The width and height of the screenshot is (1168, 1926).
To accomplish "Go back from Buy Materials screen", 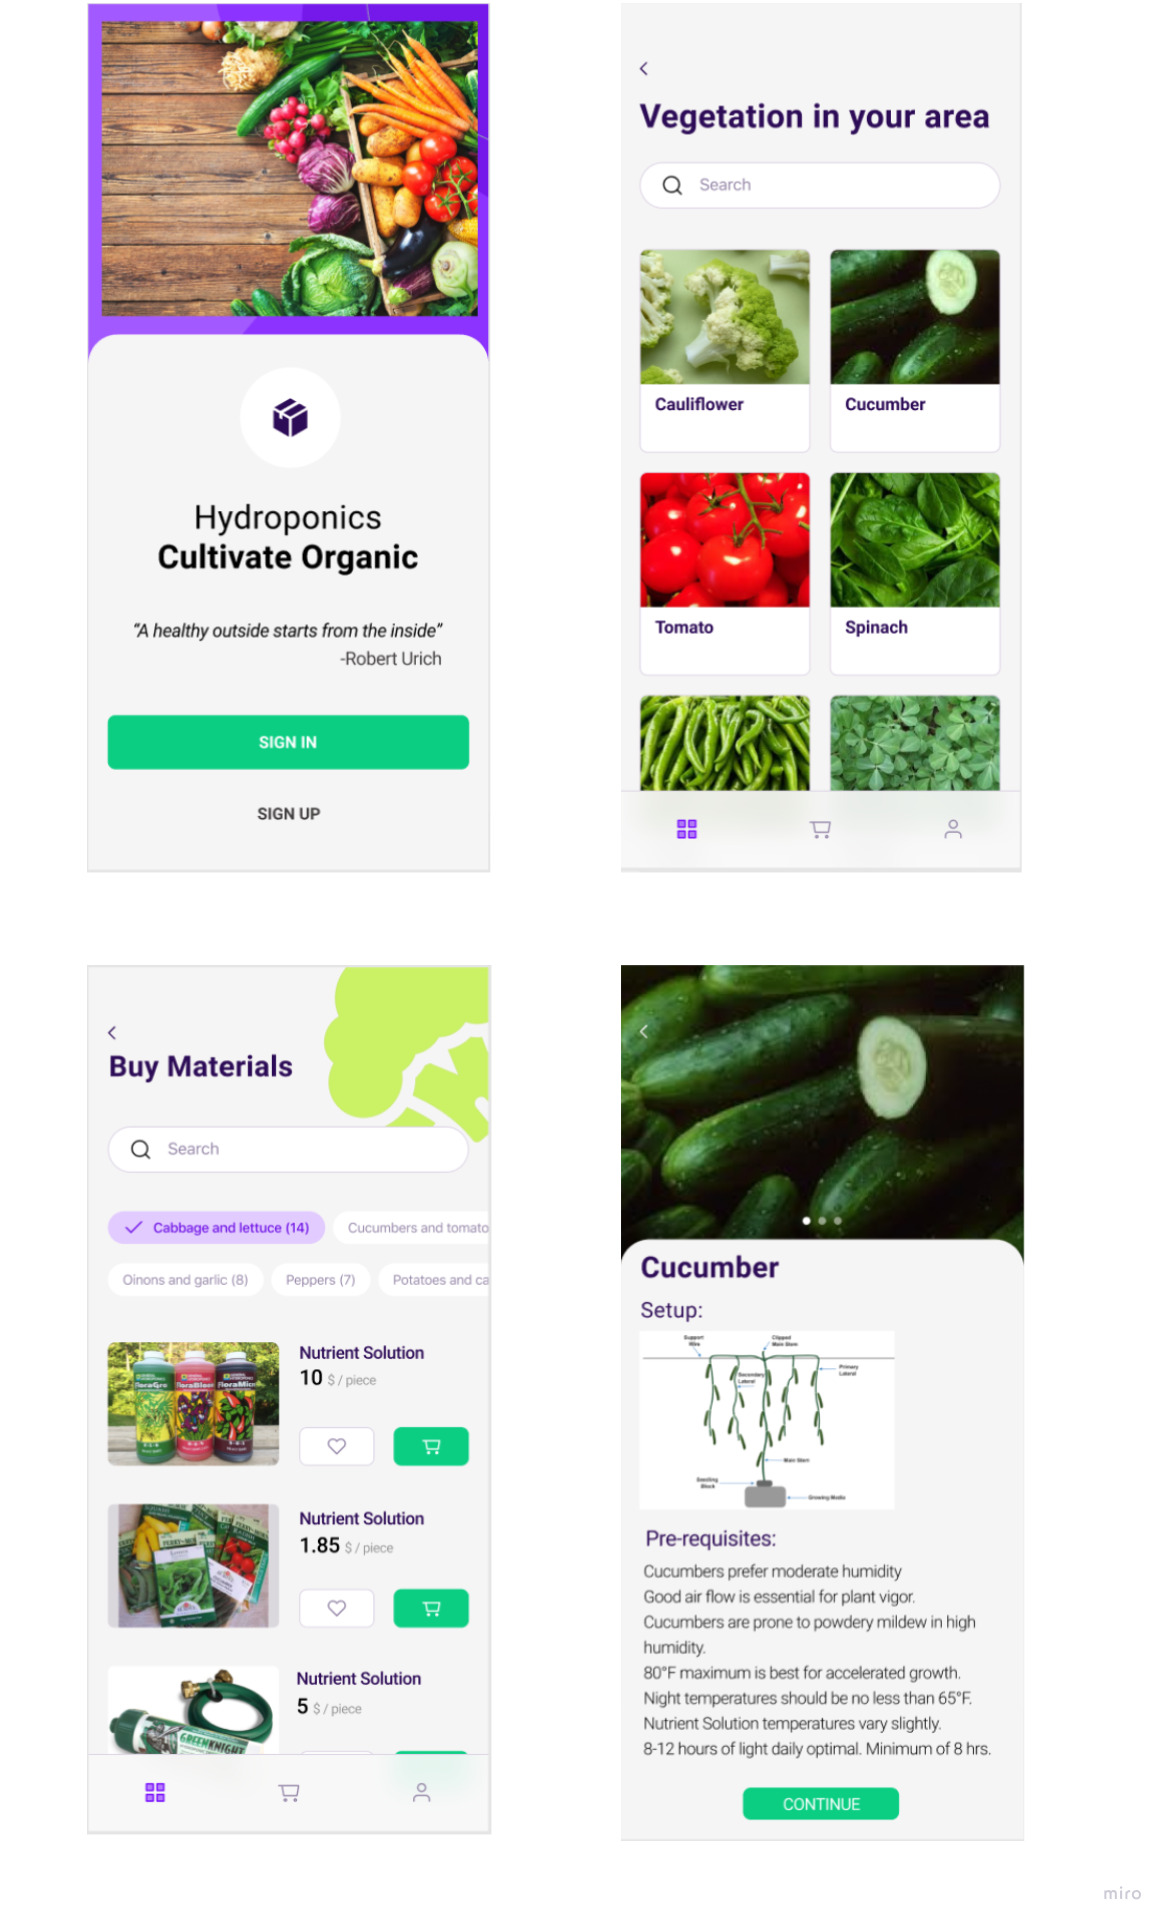I will (x=112, y=1032).
